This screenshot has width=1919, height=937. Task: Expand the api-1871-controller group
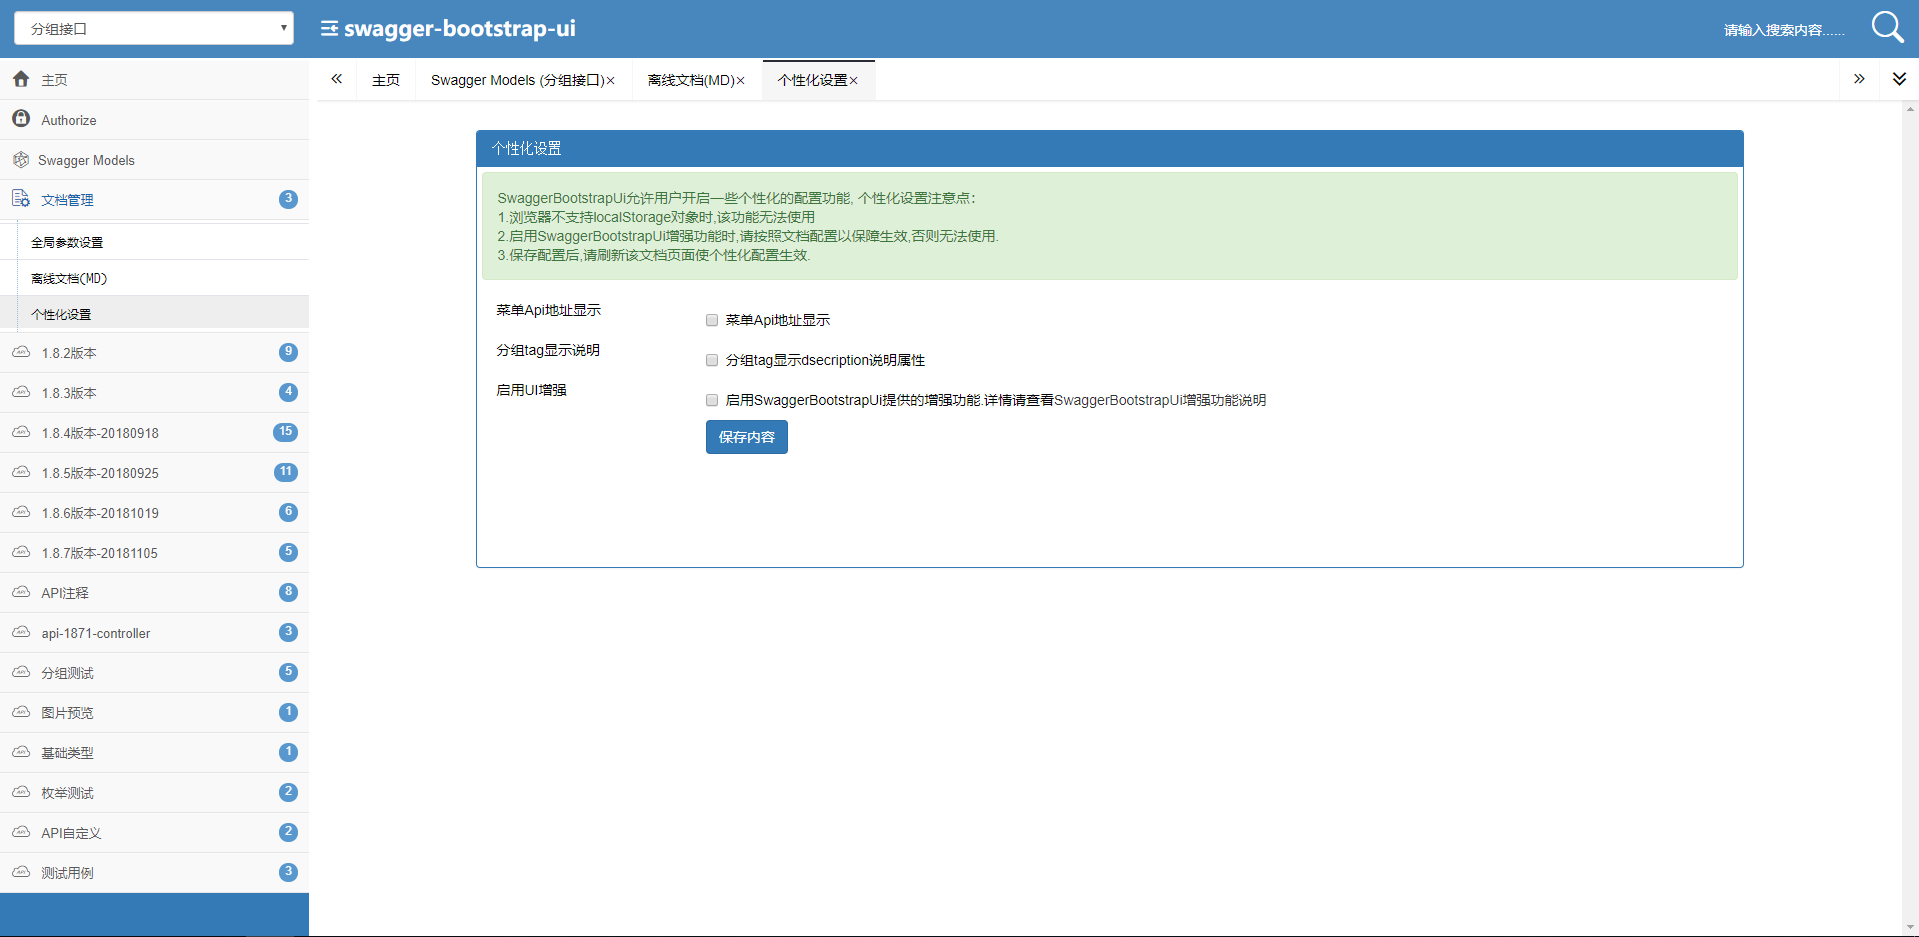point(154,632)
